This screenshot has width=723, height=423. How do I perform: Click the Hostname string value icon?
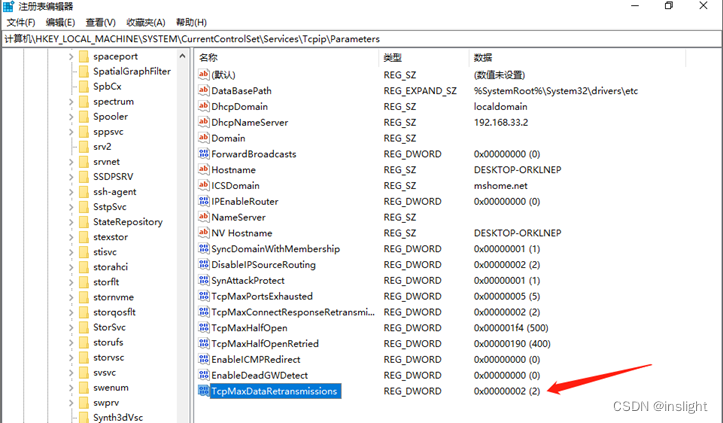pos(203,169)
